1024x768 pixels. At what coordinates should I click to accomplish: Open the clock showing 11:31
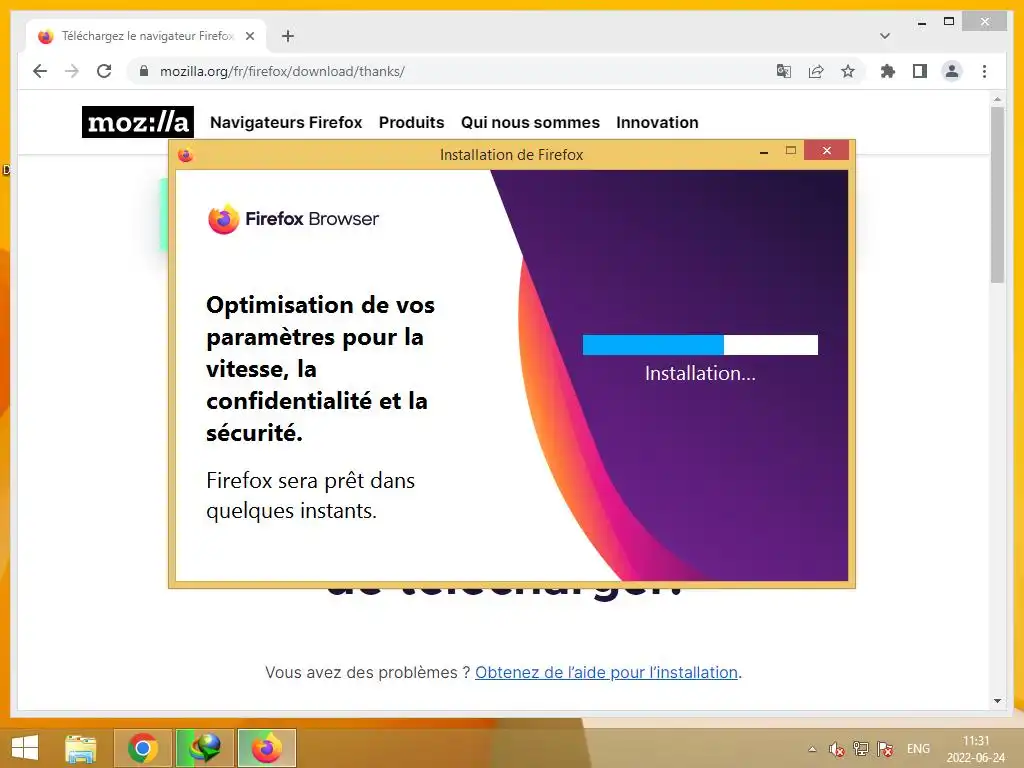click(x=976, y=749)
